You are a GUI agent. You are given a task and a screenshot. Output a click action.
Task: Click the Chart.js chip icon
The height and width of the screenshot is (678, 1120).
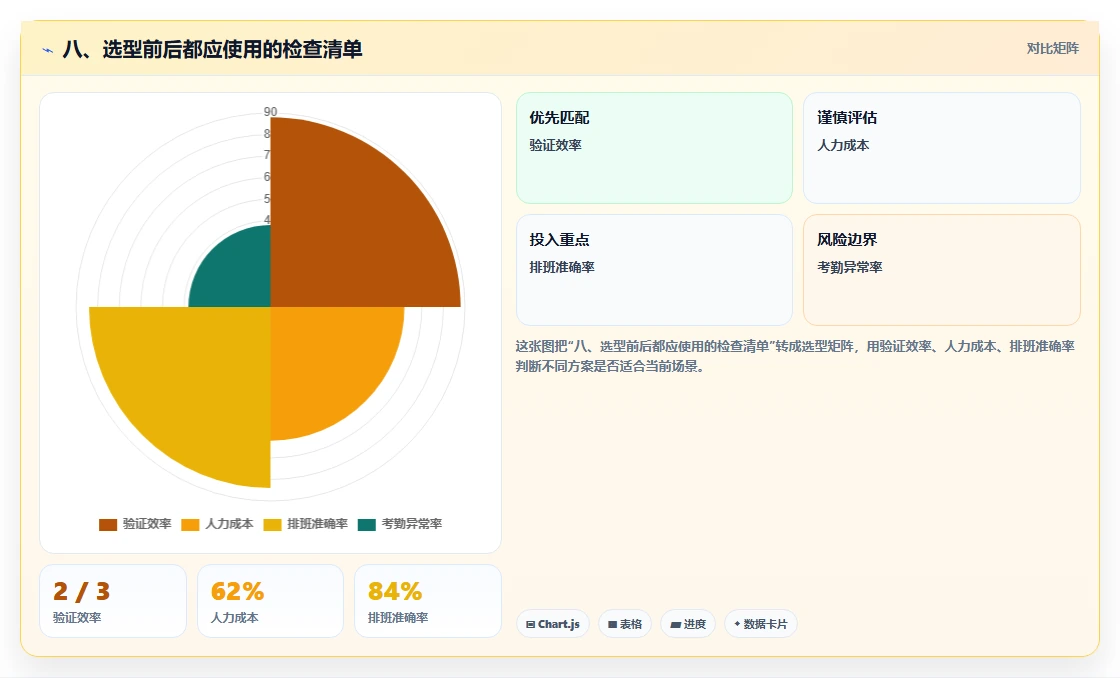pyautogui.click(x=531, y=624)
